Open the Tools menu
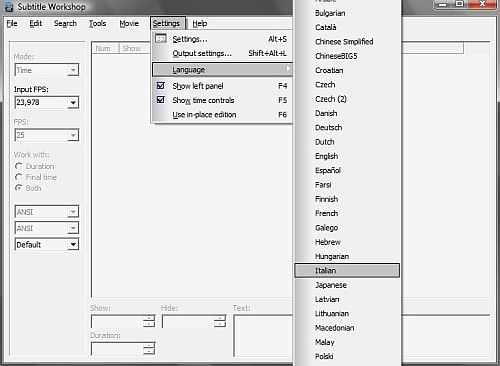500x366 pixels. [x=97, y=23]
